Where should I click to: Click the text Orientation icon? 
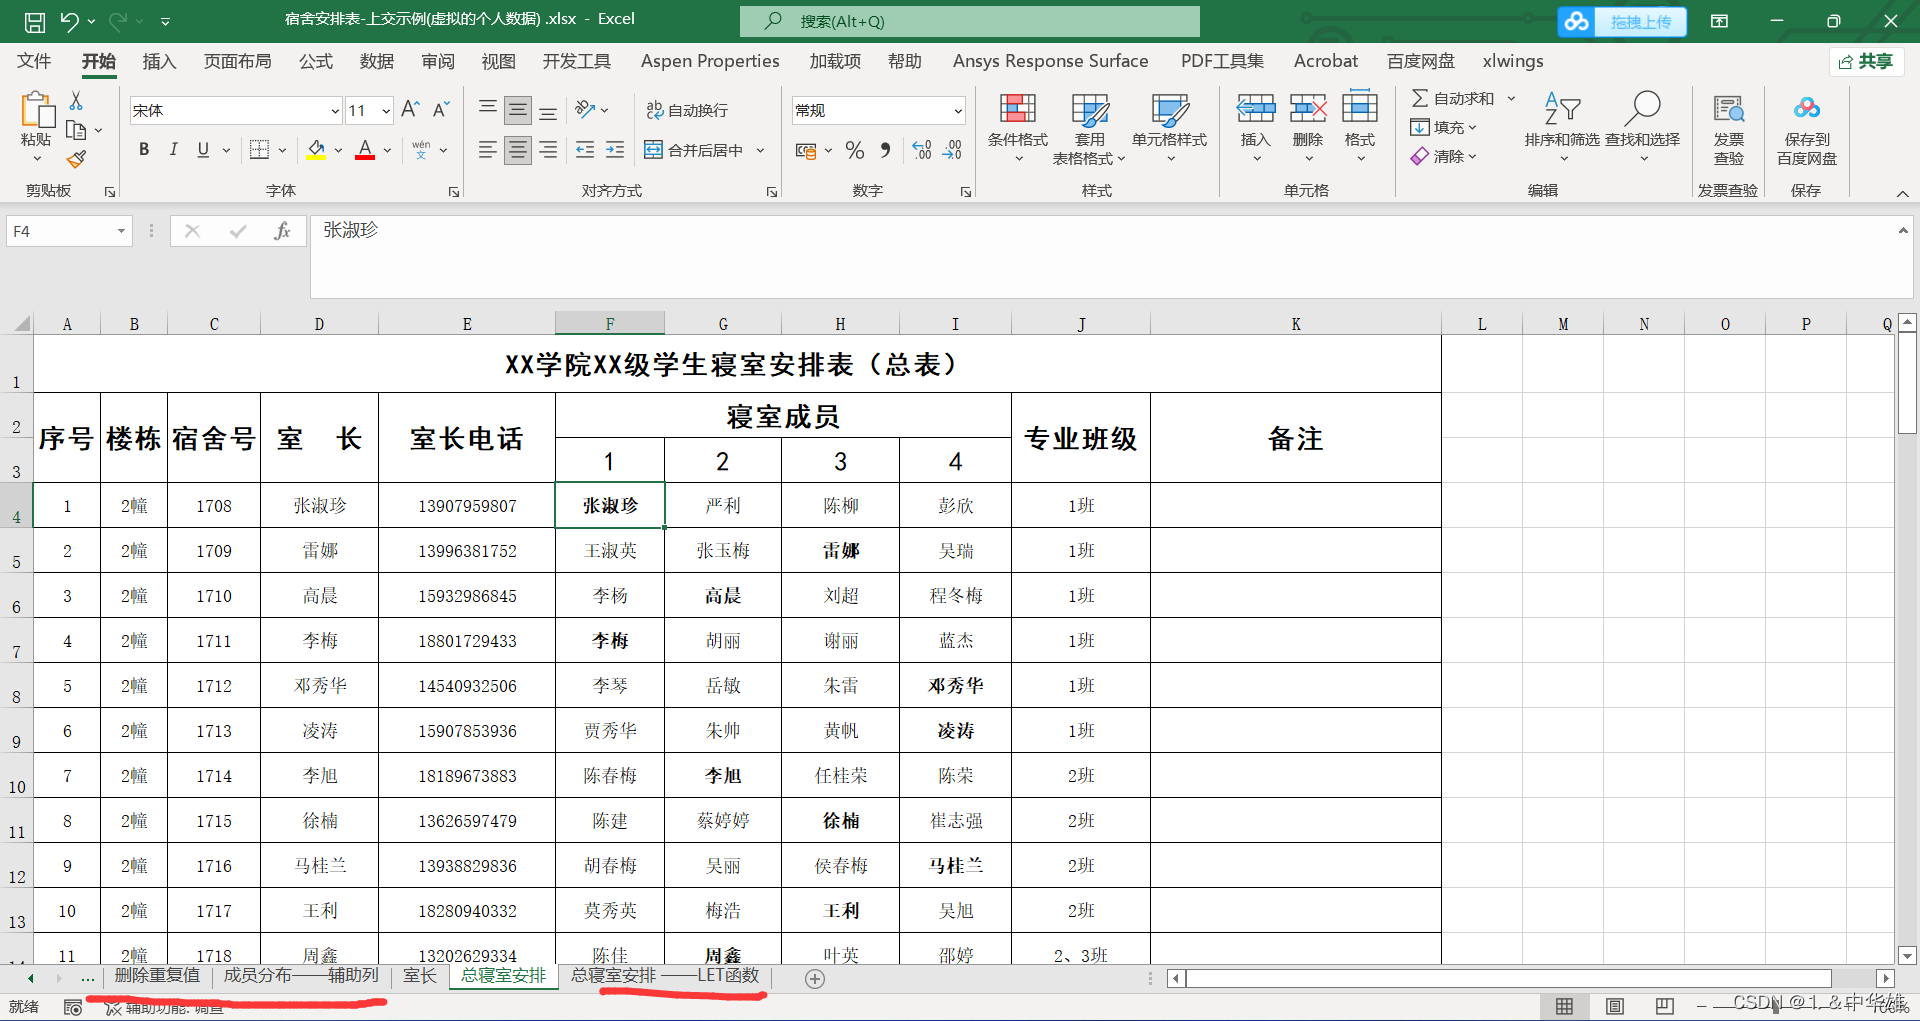586,110
